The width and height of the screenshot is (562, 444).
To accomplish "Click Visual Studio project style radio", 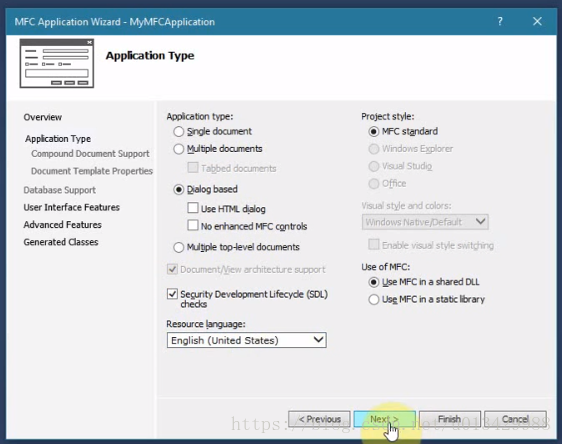I will pyautogui.click(x=373, y=166).
